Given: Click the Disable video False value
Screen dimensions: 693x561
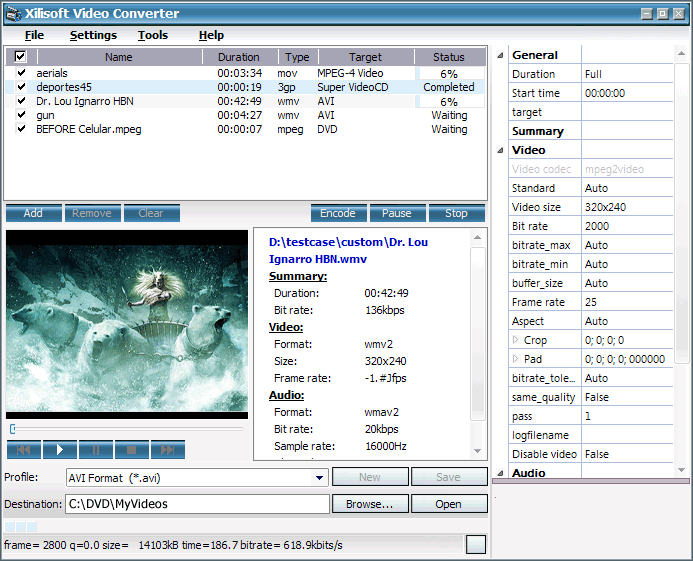Looking at the screenshot, I should click(597, 454).
